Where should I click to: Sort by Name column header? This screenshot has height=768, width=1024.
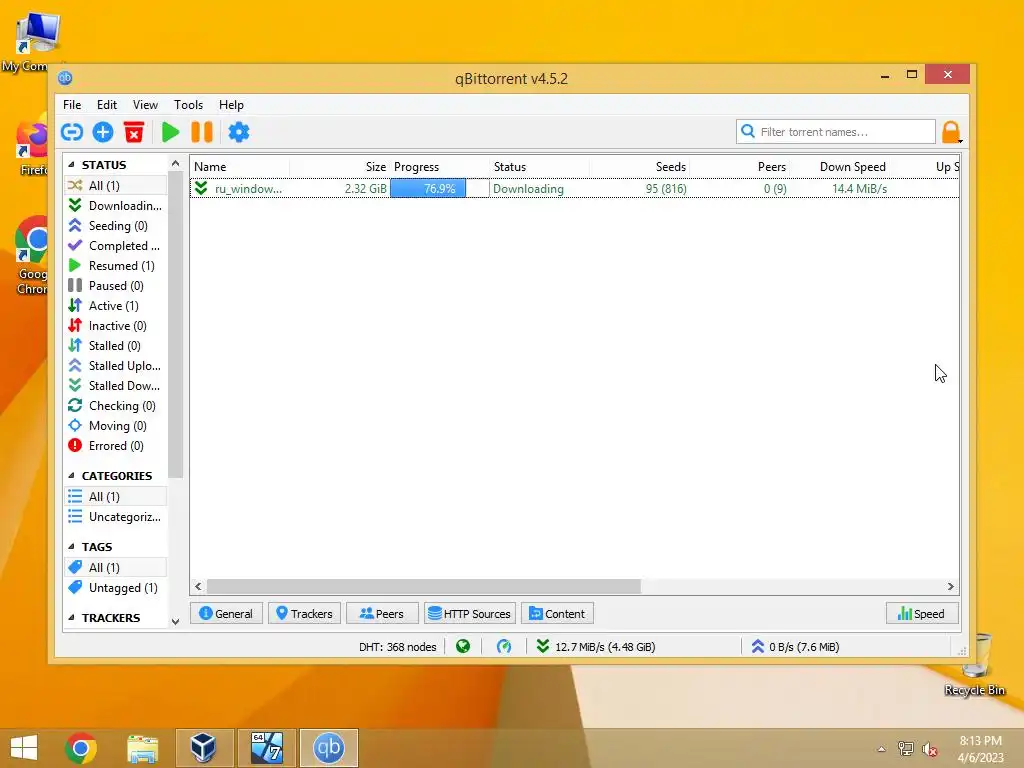point(240,167)
